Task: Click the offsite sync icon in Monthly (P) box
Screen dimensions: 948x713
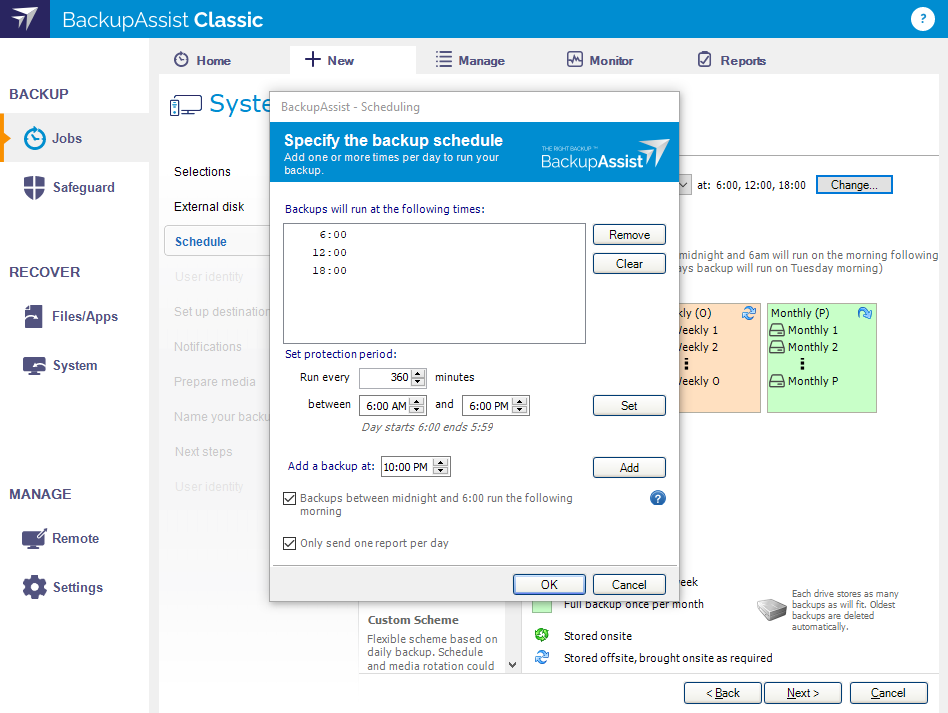Action: [x=865, y=313]
